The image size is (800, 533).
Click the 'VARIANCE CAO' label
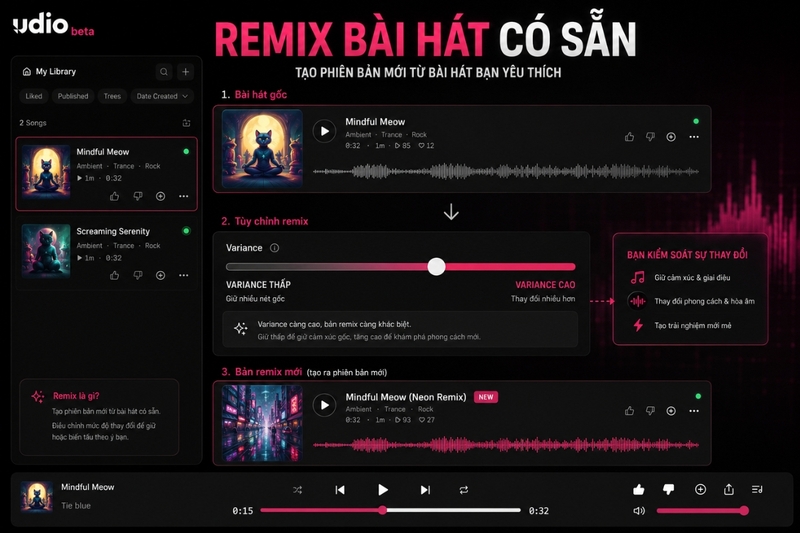(545, 285)
